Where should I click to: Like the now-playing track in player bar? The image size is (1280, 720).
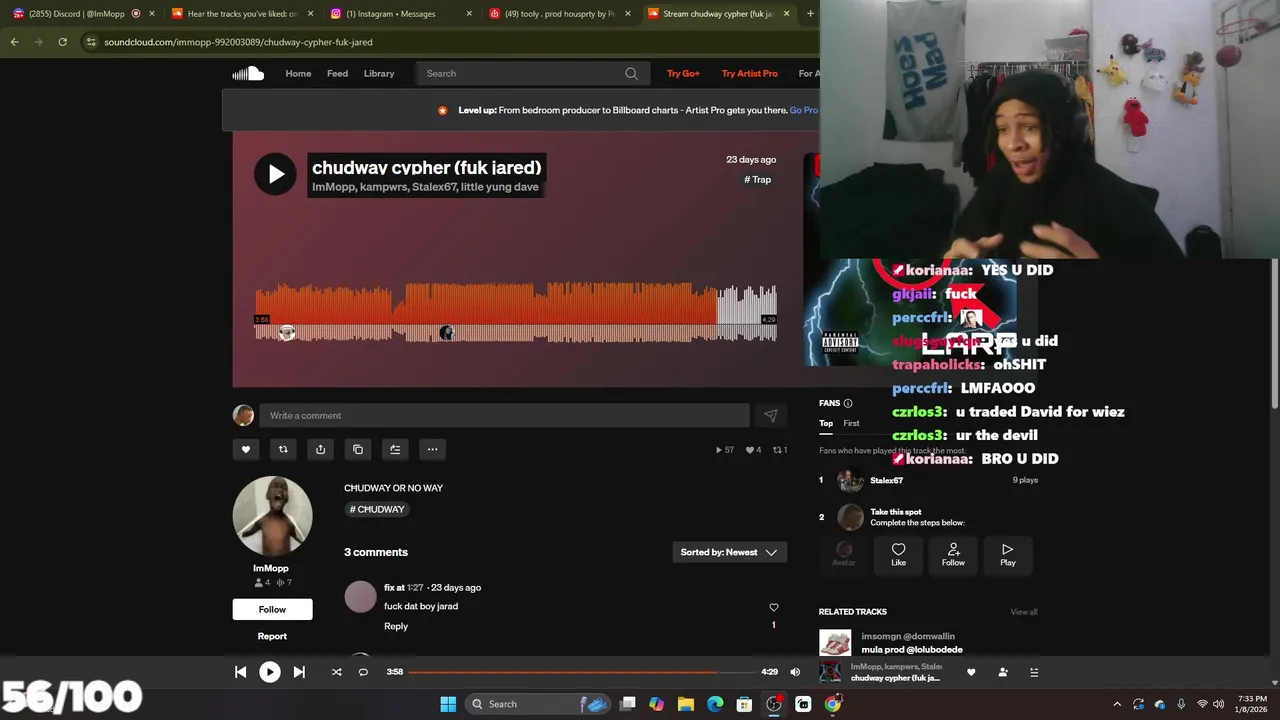point(971,672)
